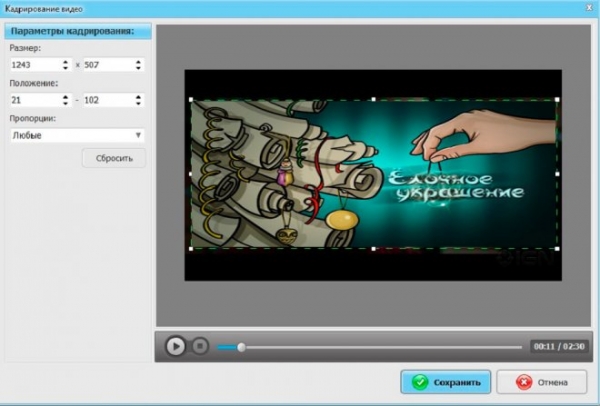Decrease crop height using down arrow
The width and height of the screenshot is (600, 406).
click(137, 69)
